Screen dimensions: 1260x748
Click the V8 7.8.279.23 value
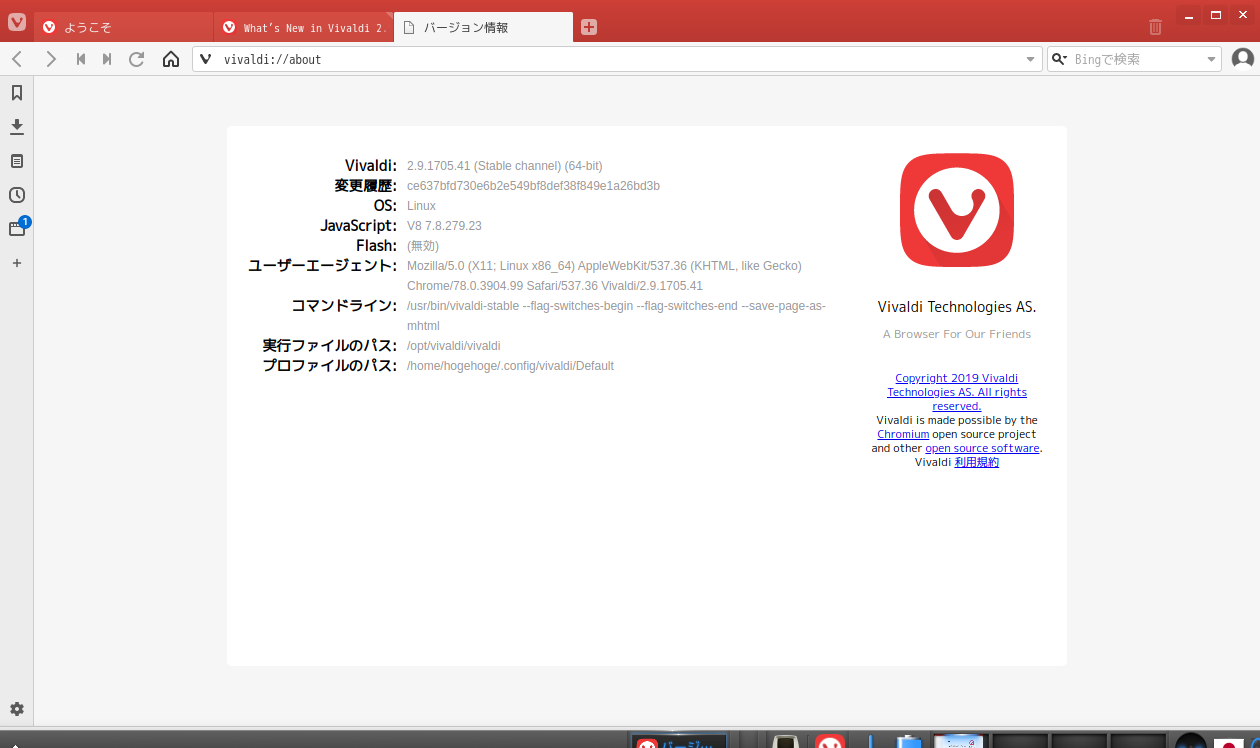(444, 226)
